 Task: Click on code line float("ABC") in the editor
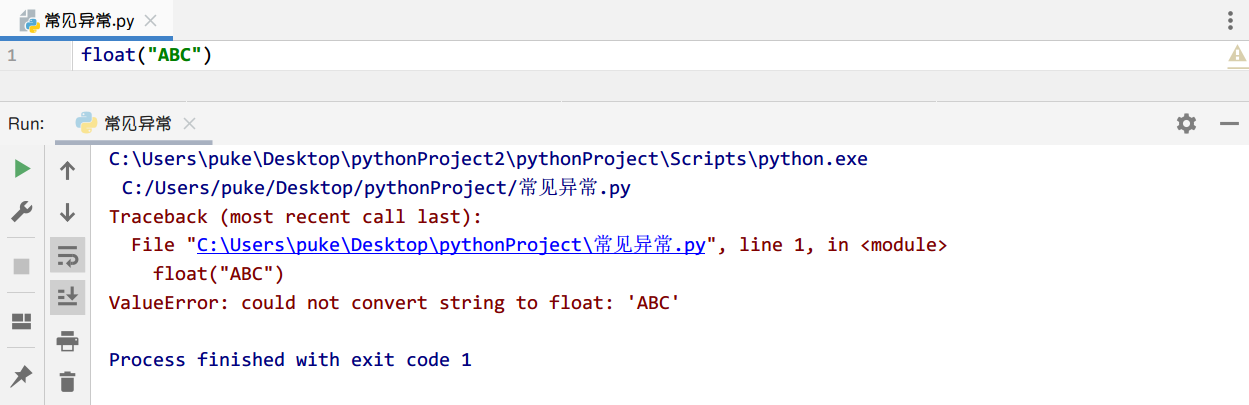(x=147, y=56)
